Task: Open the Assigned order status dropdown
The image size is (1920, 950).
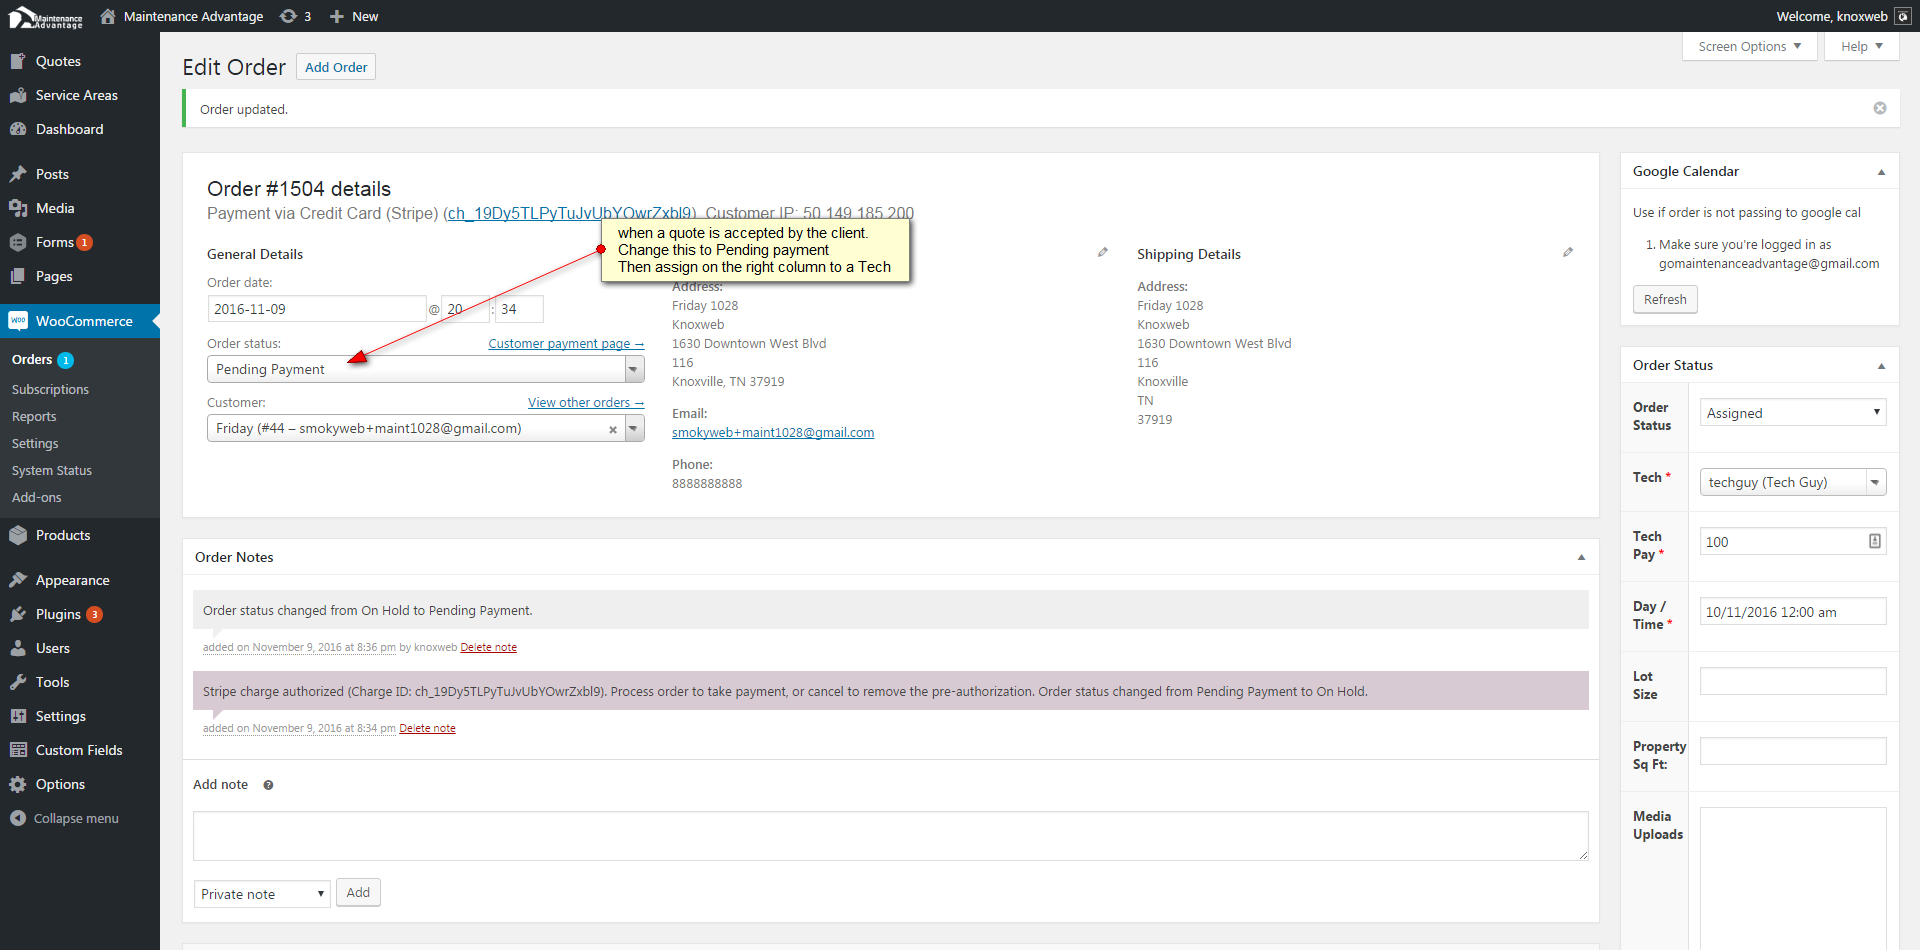Action: point(1793,412)
